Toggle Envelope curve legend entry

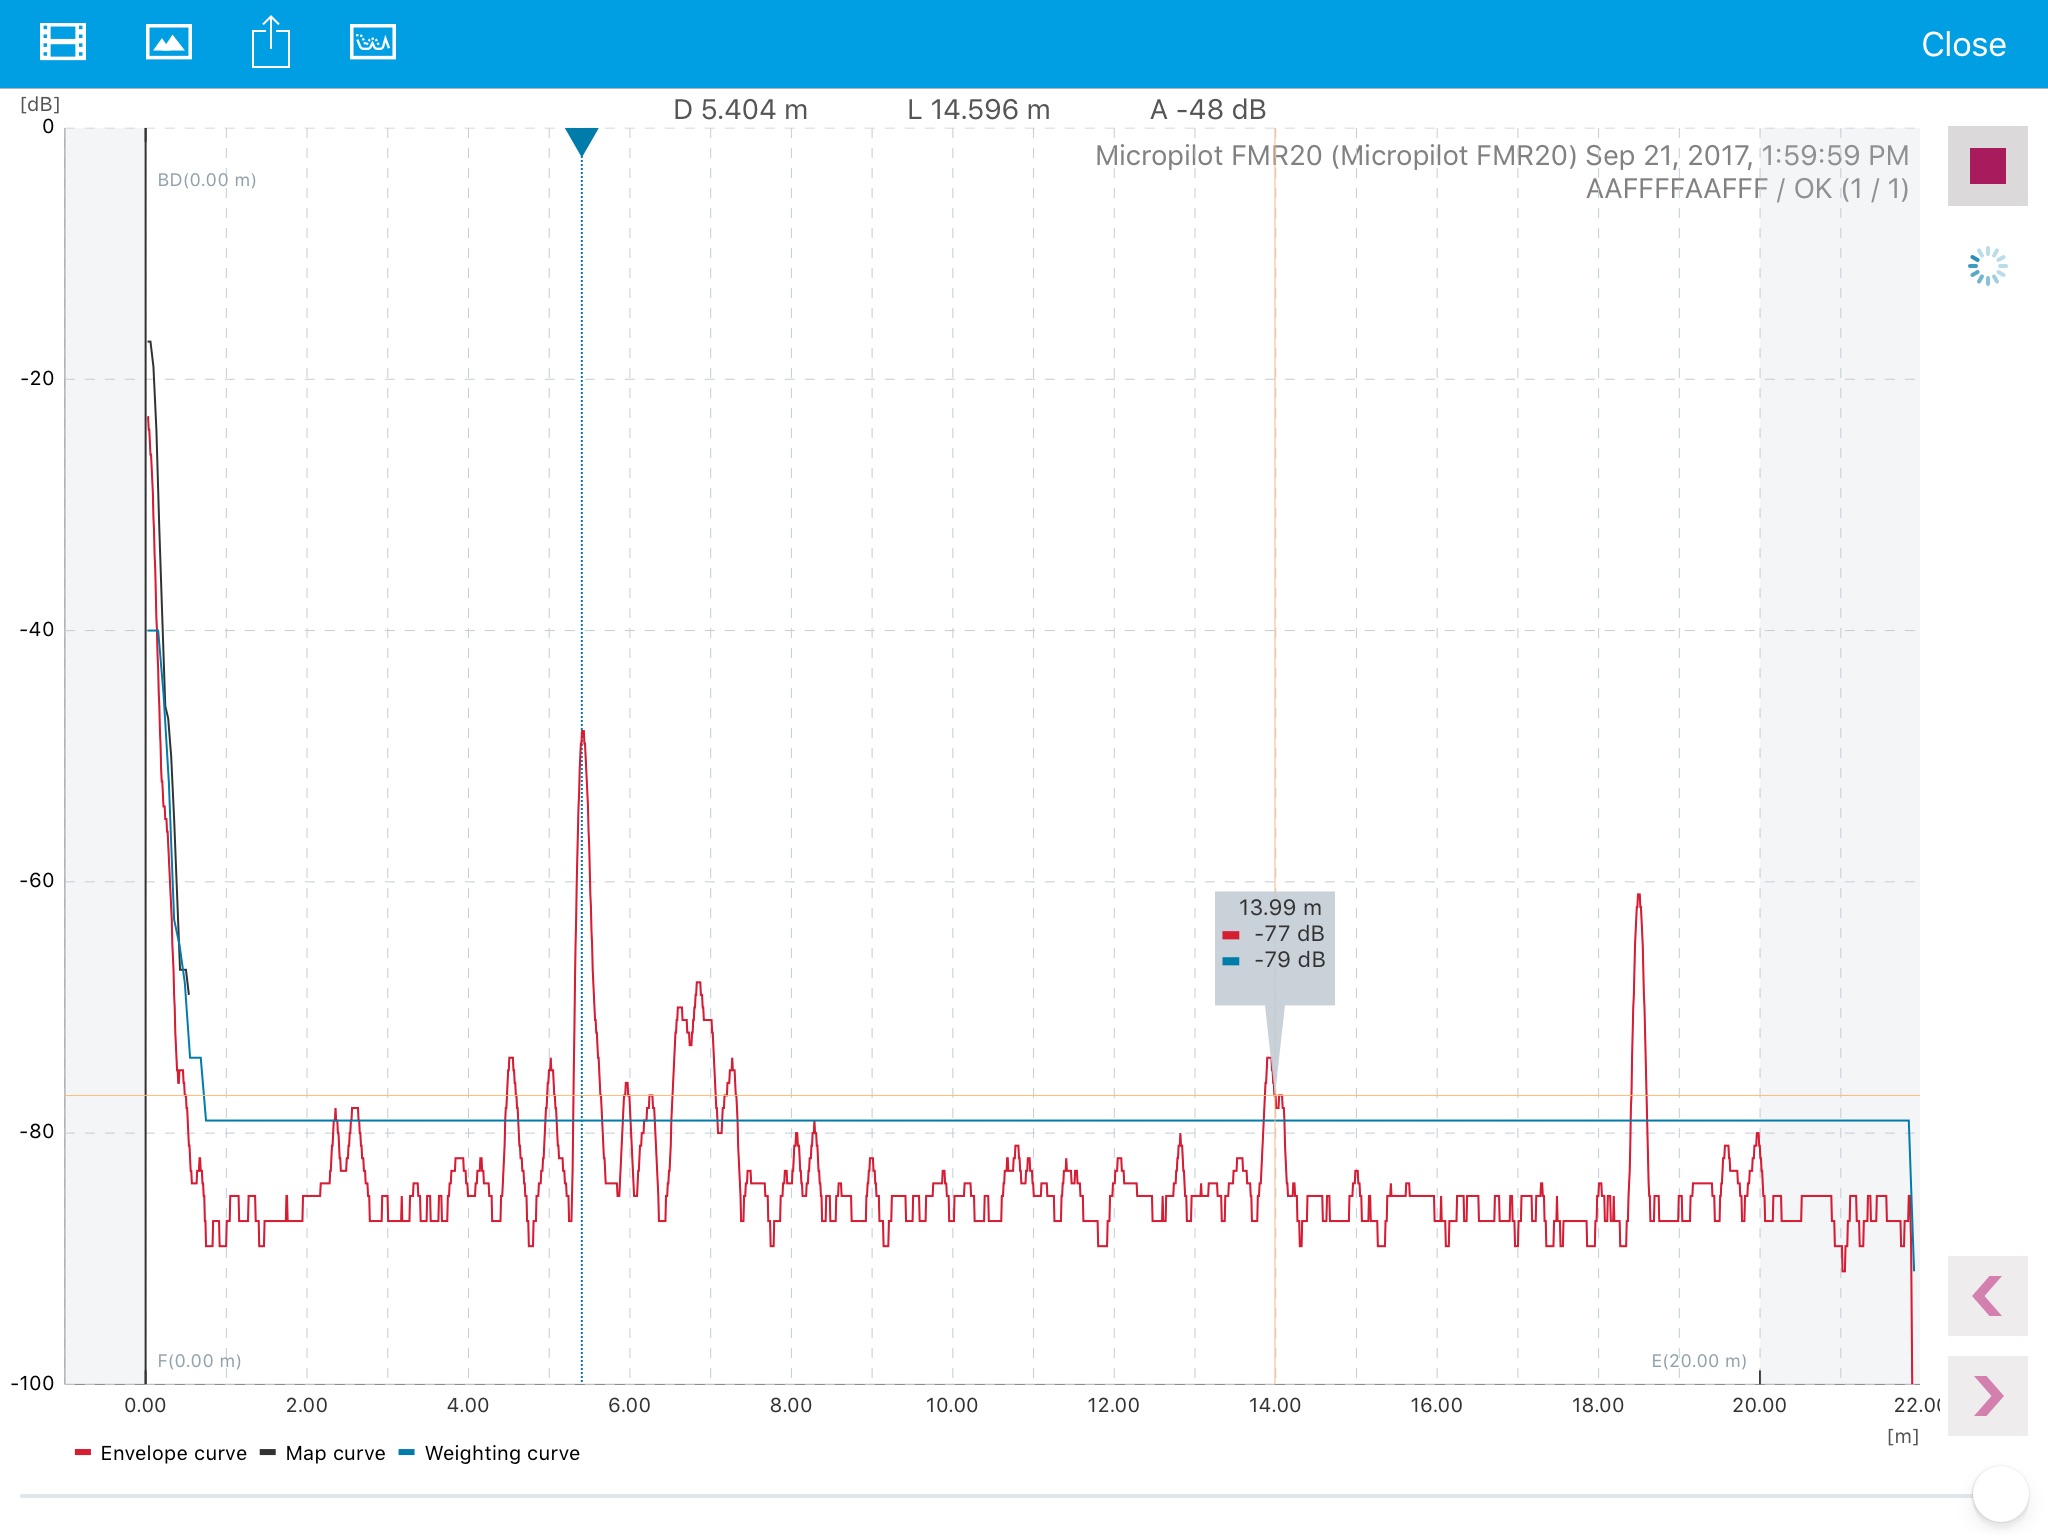162,1453
